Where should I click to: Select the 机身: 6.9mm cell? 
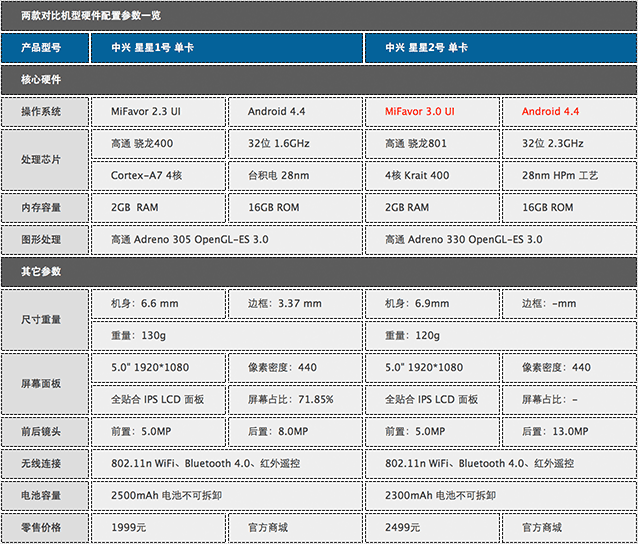(432, 304)
